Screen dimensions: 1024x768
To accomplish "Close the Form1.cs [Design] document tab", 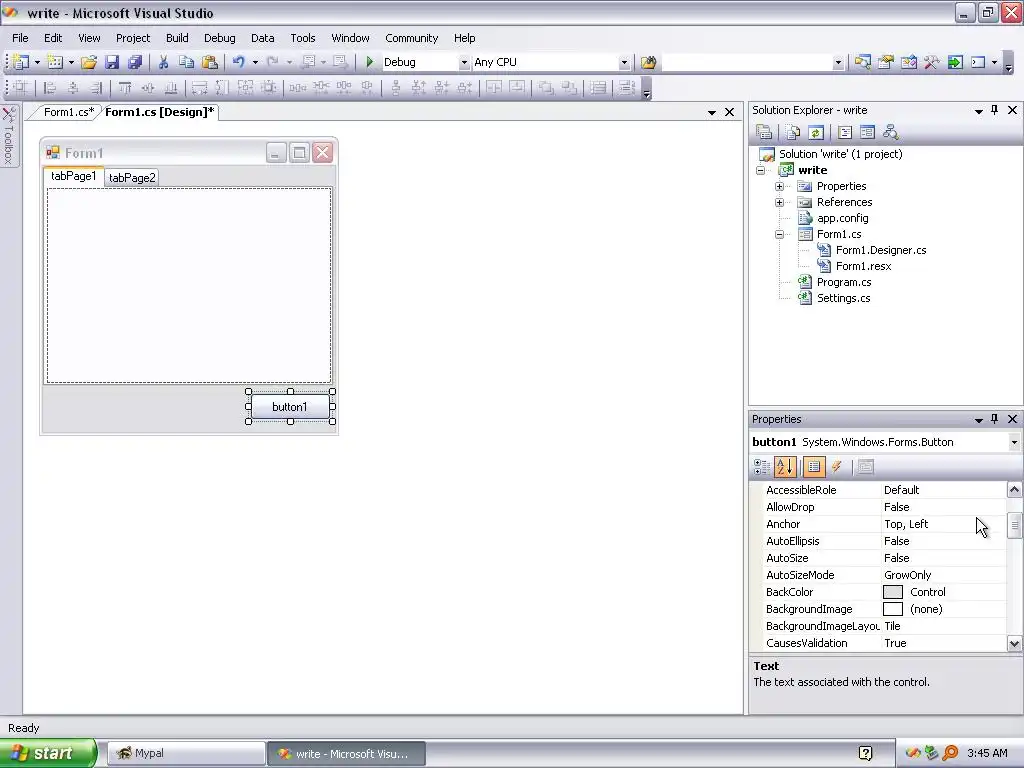I will pos(729,112).
